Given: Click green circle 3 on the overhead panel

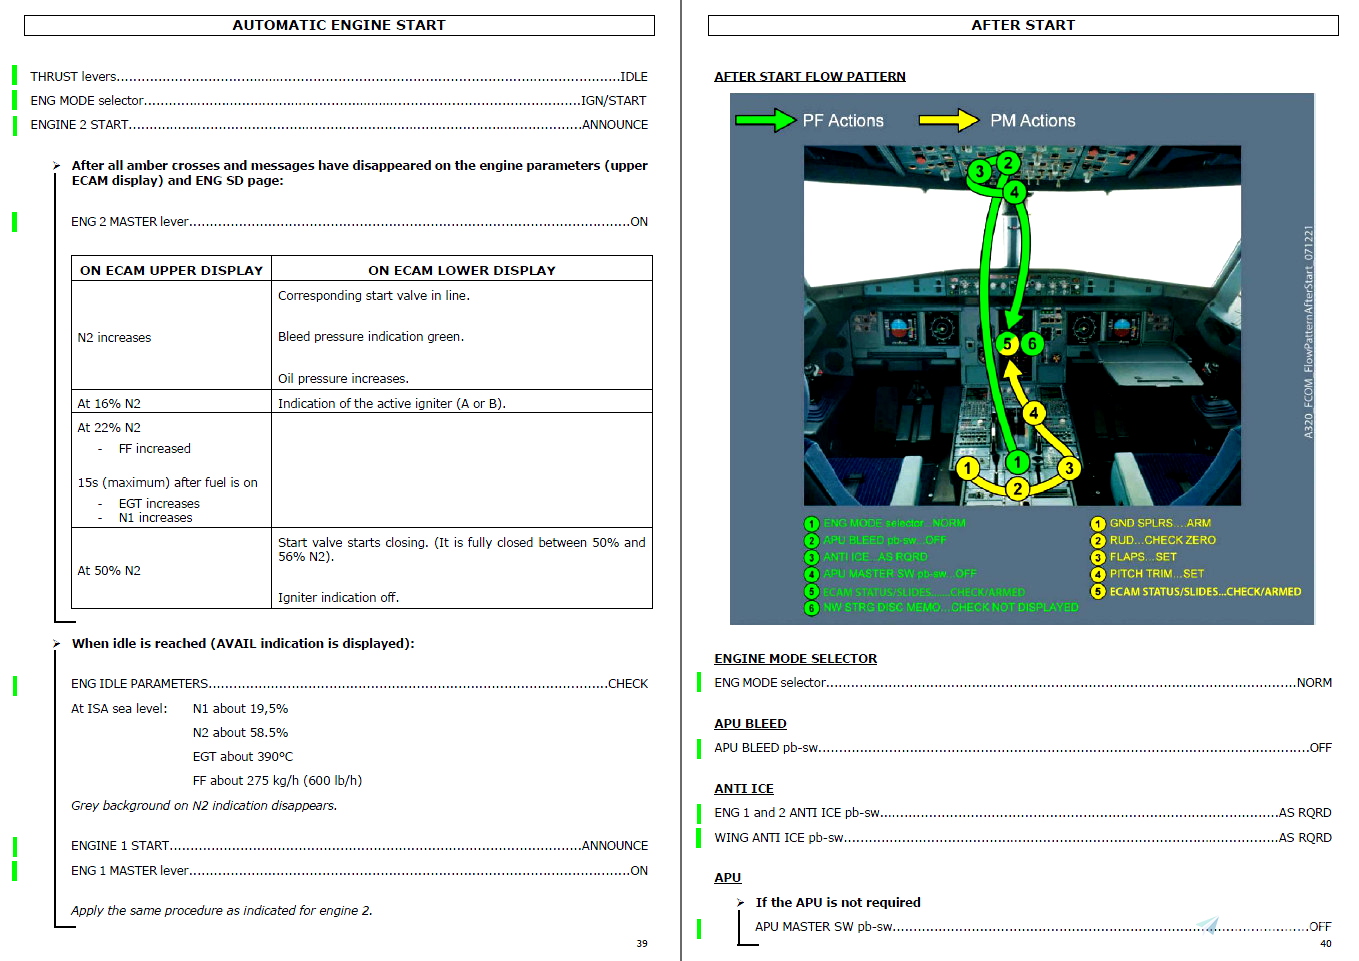Looking at the screenshot, I should click(980, 171).
